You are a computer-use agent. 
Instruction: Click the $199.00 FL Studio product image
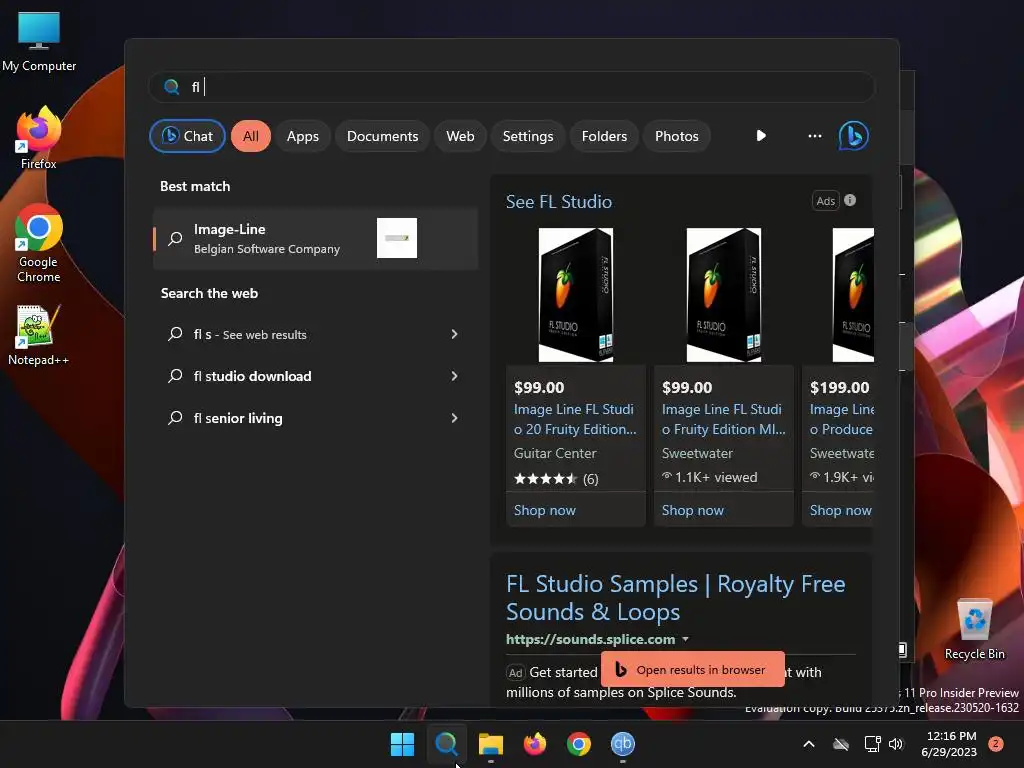pos(853,295)
